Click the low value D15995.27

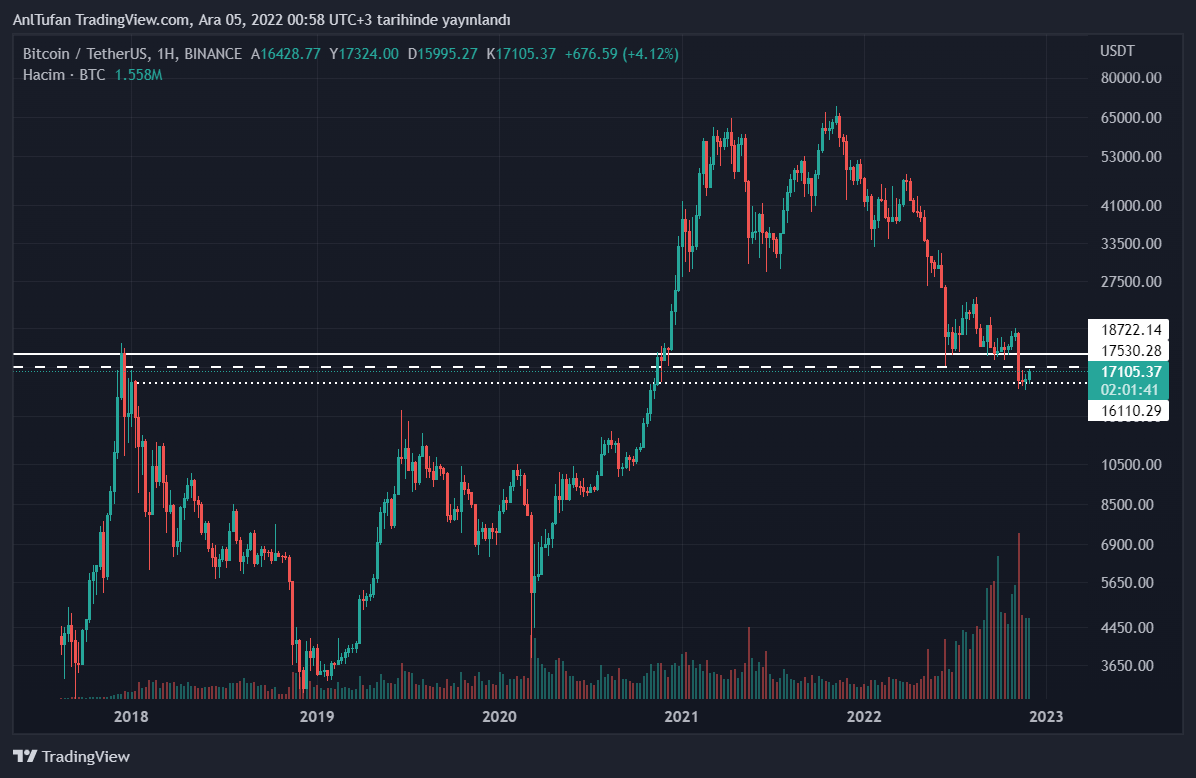[x=442, y=53]
